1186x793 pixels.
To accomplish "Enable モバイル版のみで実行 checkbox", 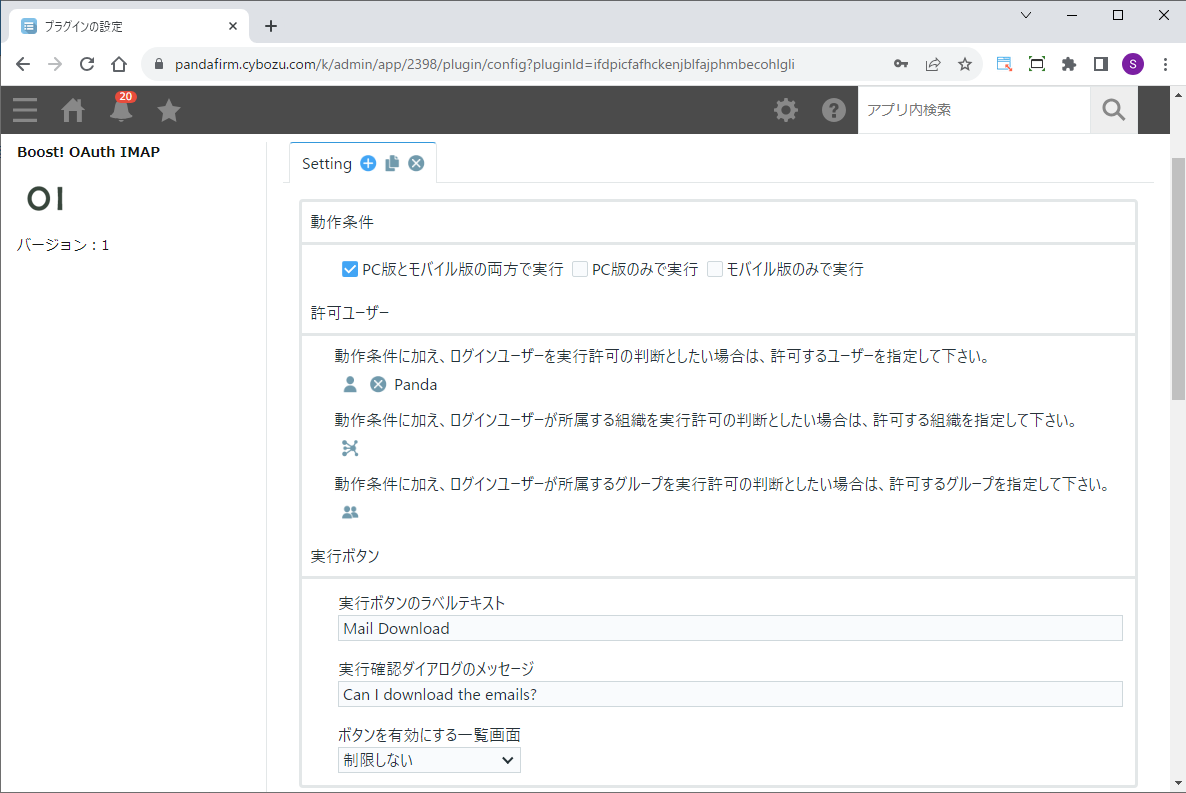I will (715, 269).
